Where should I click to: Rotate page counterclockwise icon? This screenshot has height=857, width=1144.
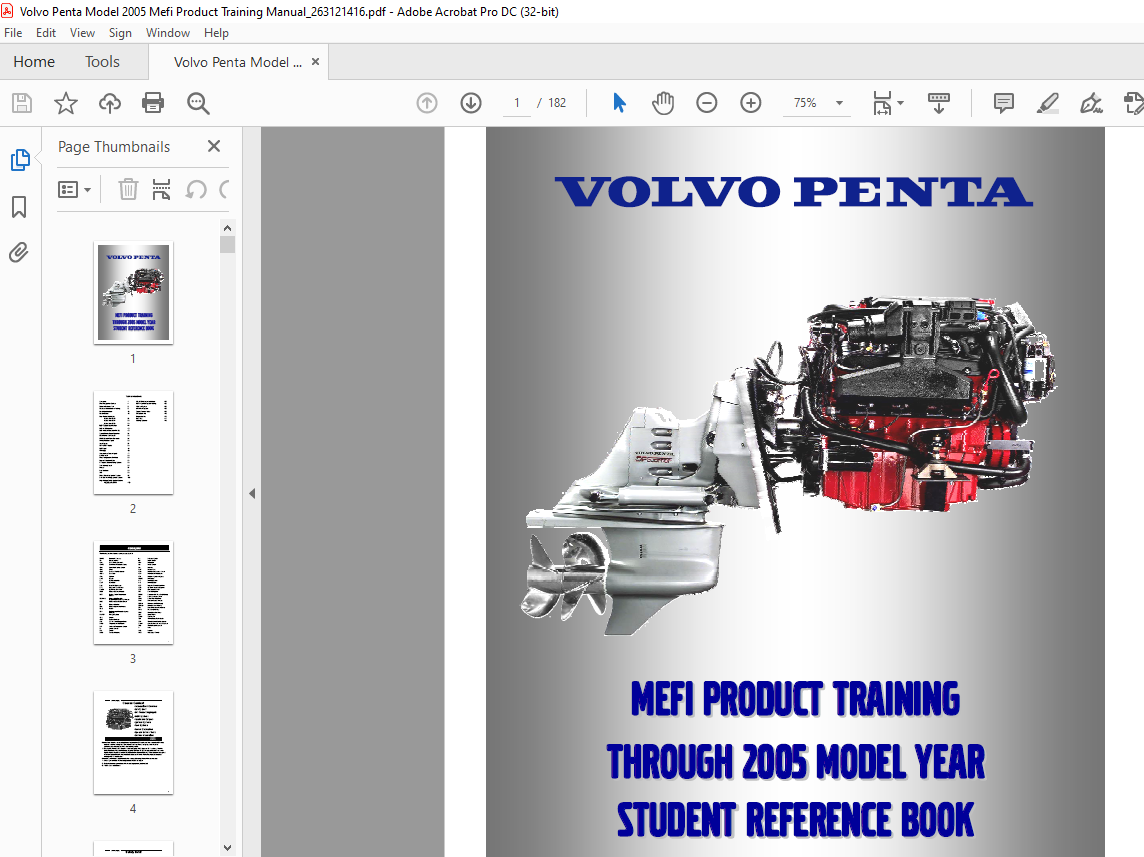tap(196, 190)
